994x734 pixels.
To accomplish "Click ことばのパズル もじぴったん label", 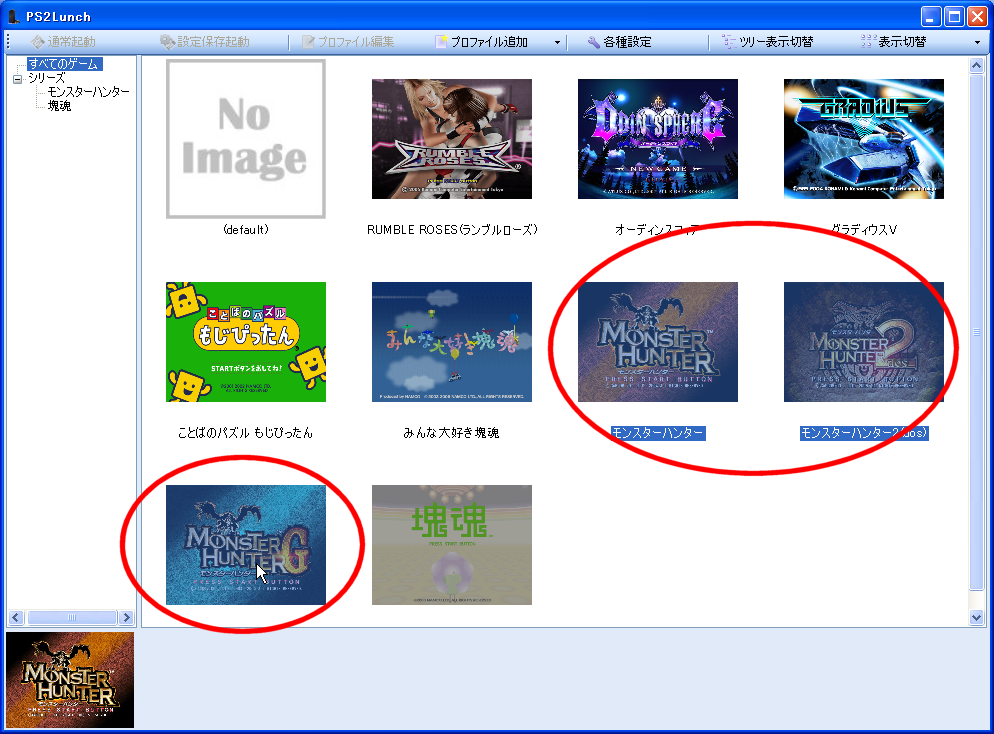I will (245, 433).
